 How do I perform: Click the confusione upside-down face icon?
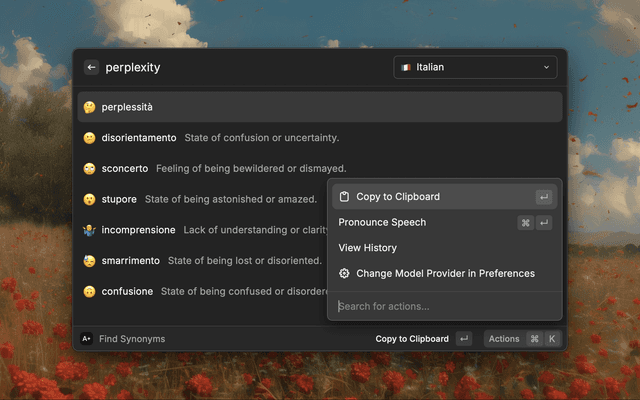click(x=89, y=291)
